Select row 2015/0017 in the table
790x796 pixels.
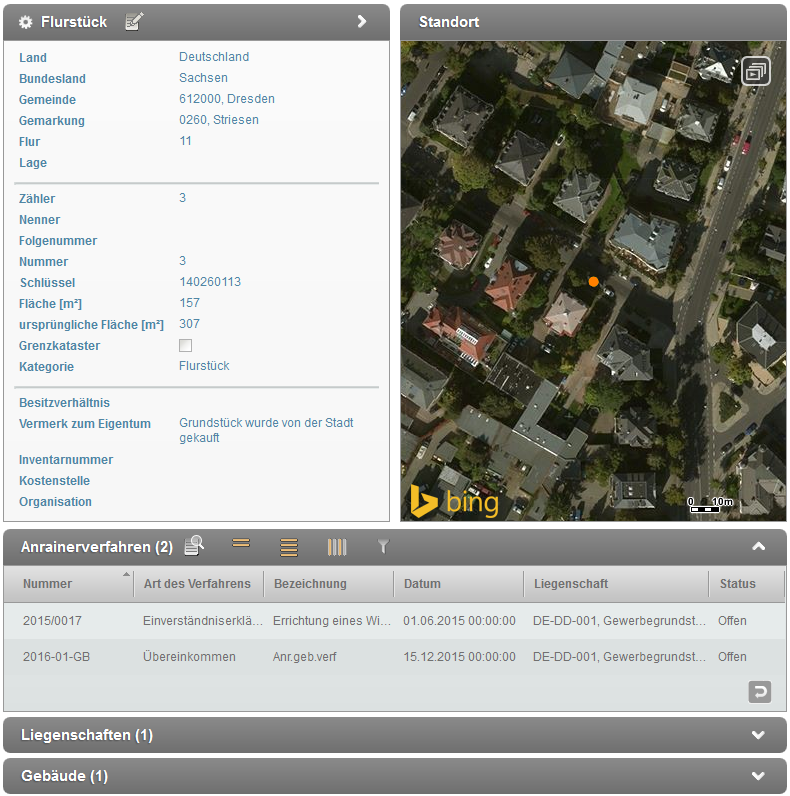52,621
